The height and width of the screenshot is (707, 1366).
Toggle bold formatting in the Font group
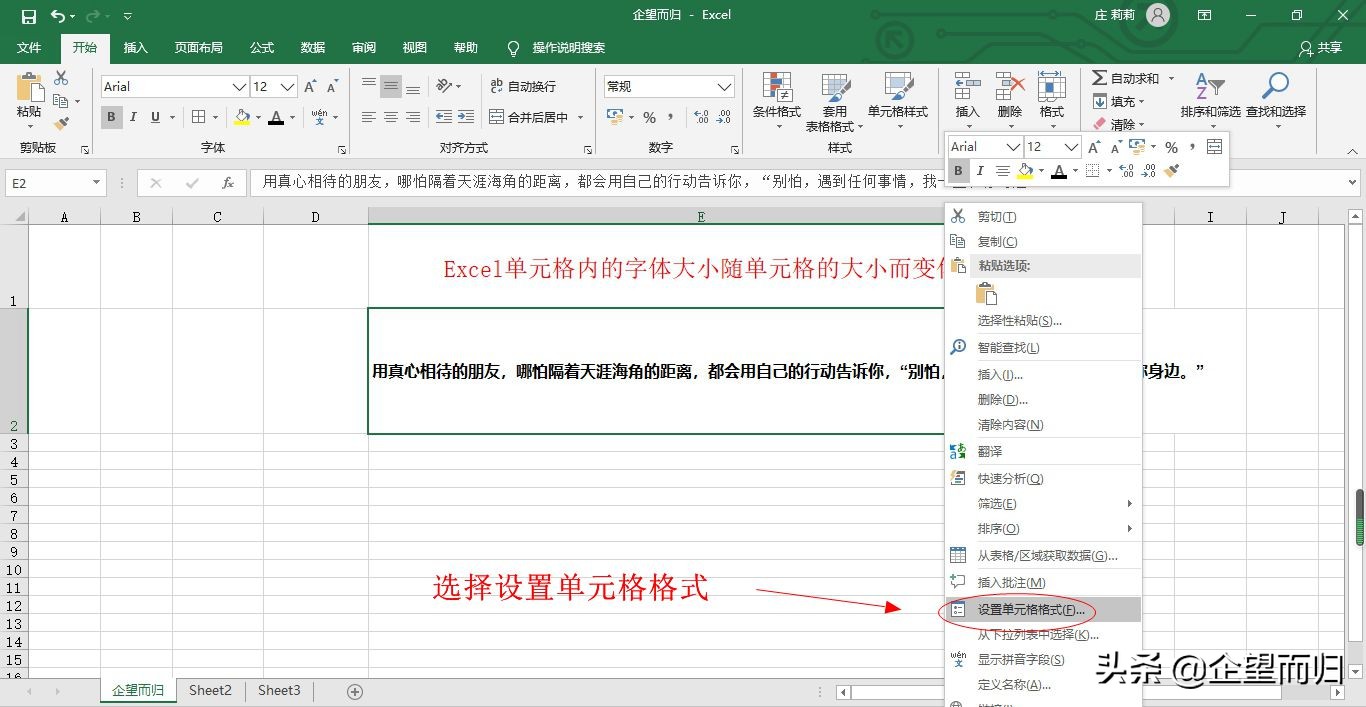[x=110, y=117]
